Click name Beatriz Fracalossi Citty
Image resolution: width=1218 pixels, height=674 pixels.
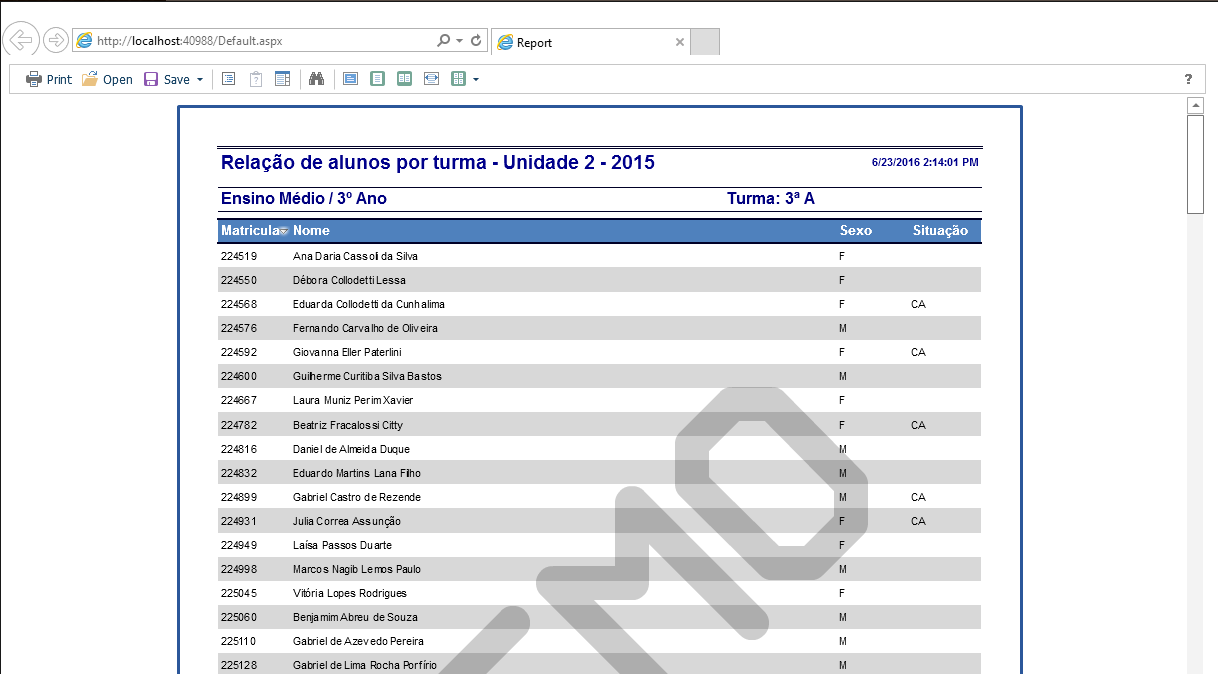348,425
